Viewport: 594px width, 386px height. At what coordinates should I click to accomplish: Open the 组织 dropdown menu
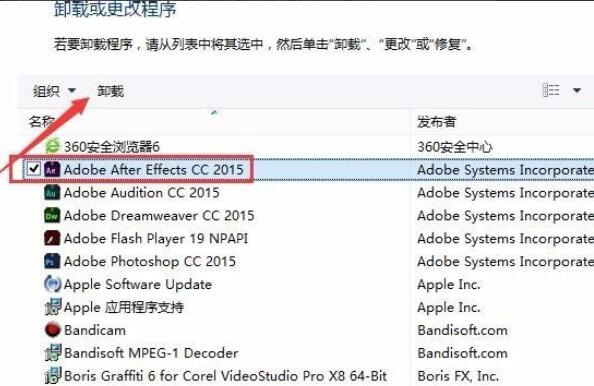54,91
